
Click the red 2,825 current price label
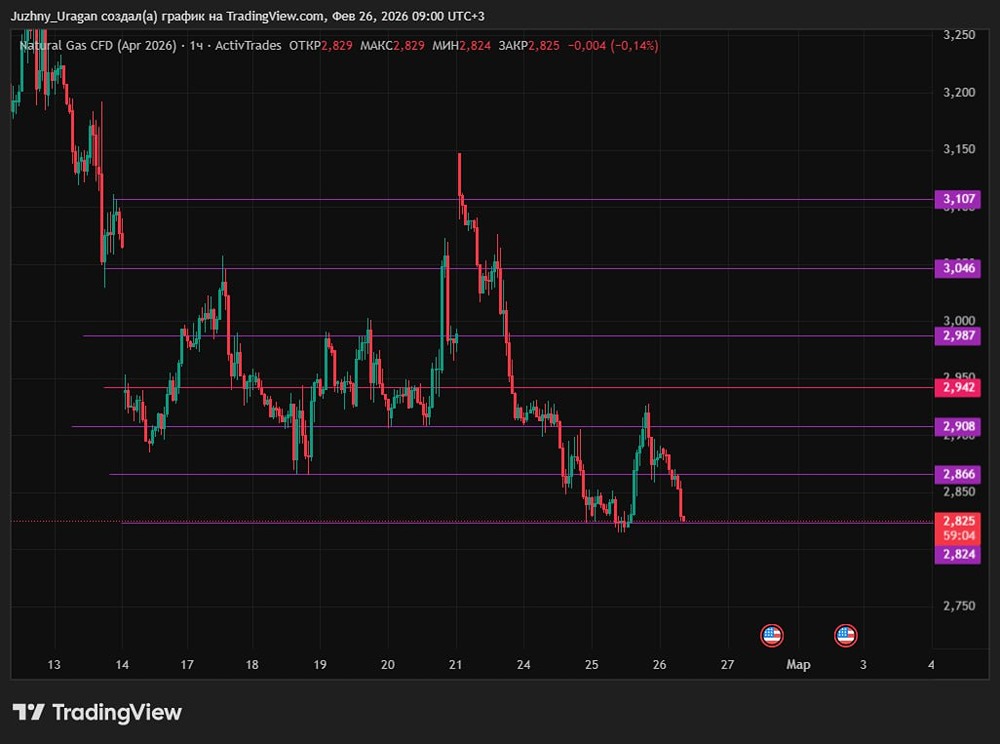tap(958, 521)
